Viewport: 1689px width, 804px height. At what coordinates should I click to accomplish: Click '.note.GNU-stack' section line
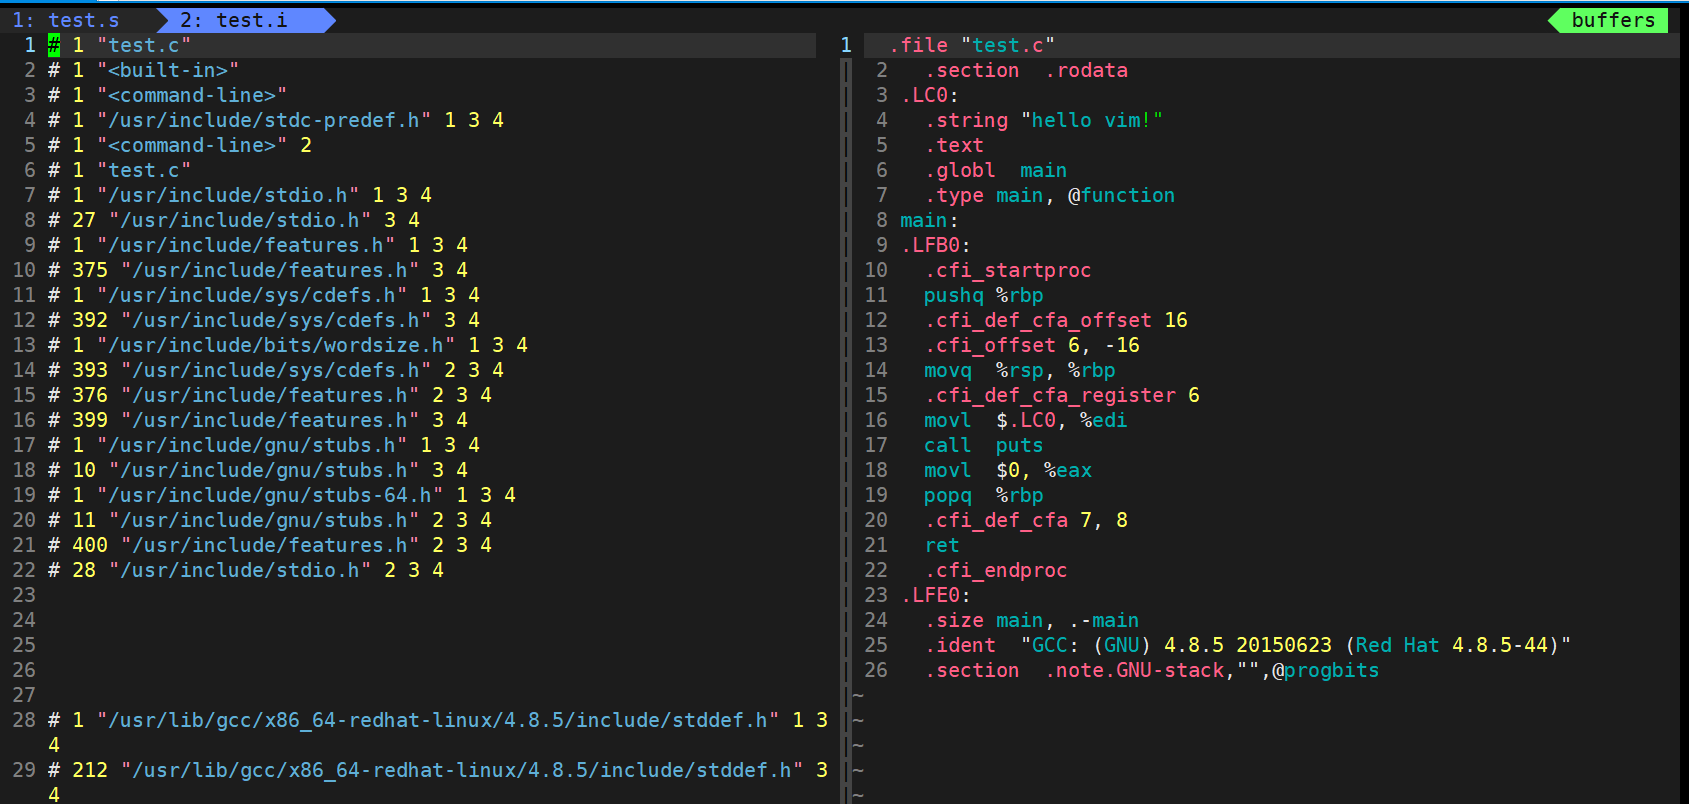click(1152, 670)
